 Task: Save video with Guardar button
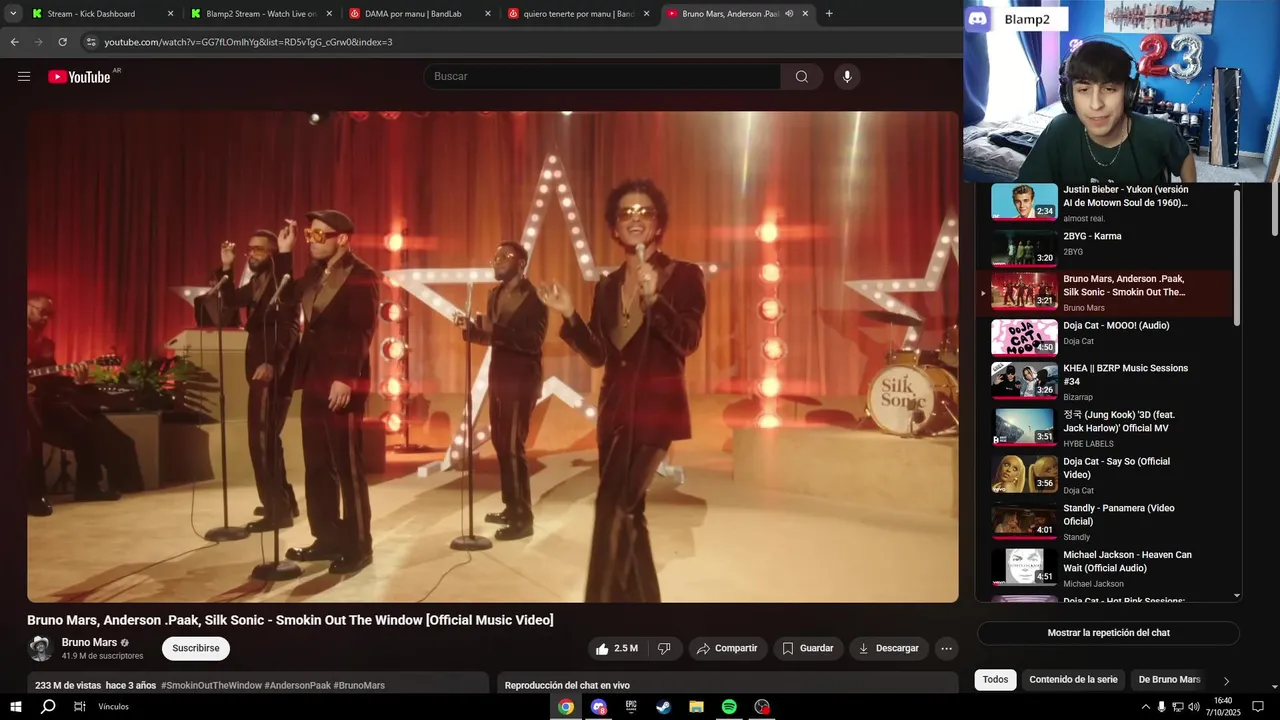(x=808, y=648)
